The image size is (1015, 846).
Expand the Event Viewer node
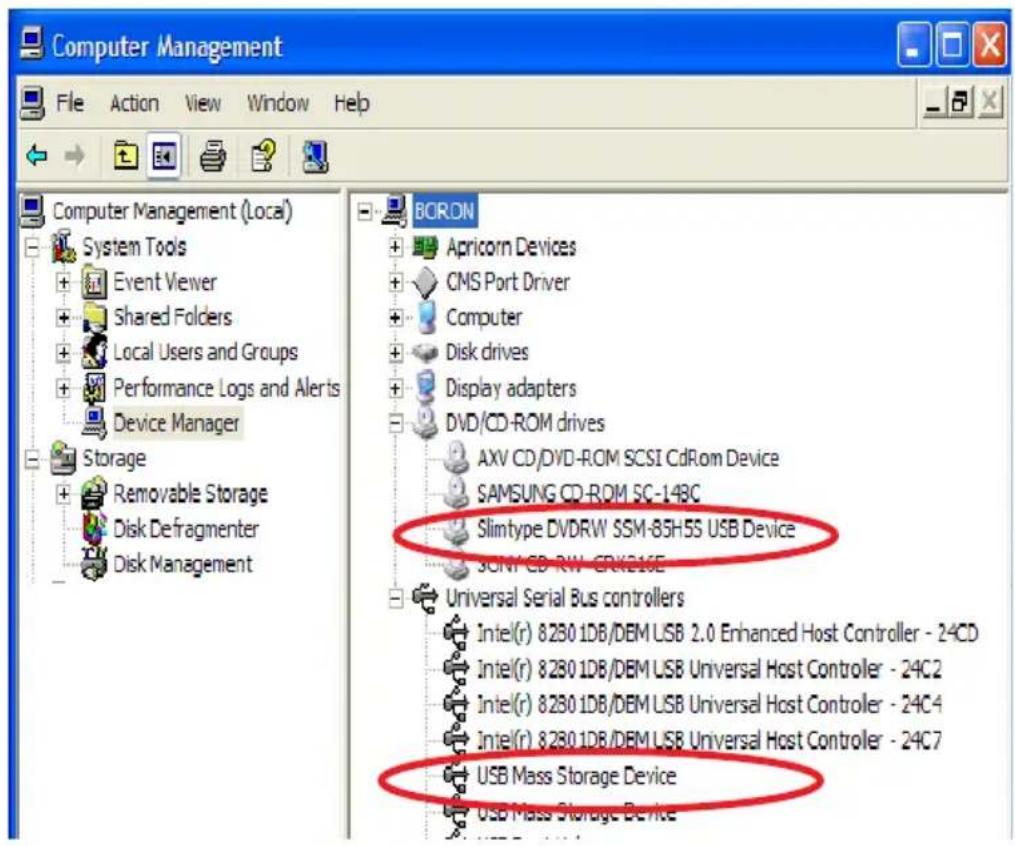(63, 283)
